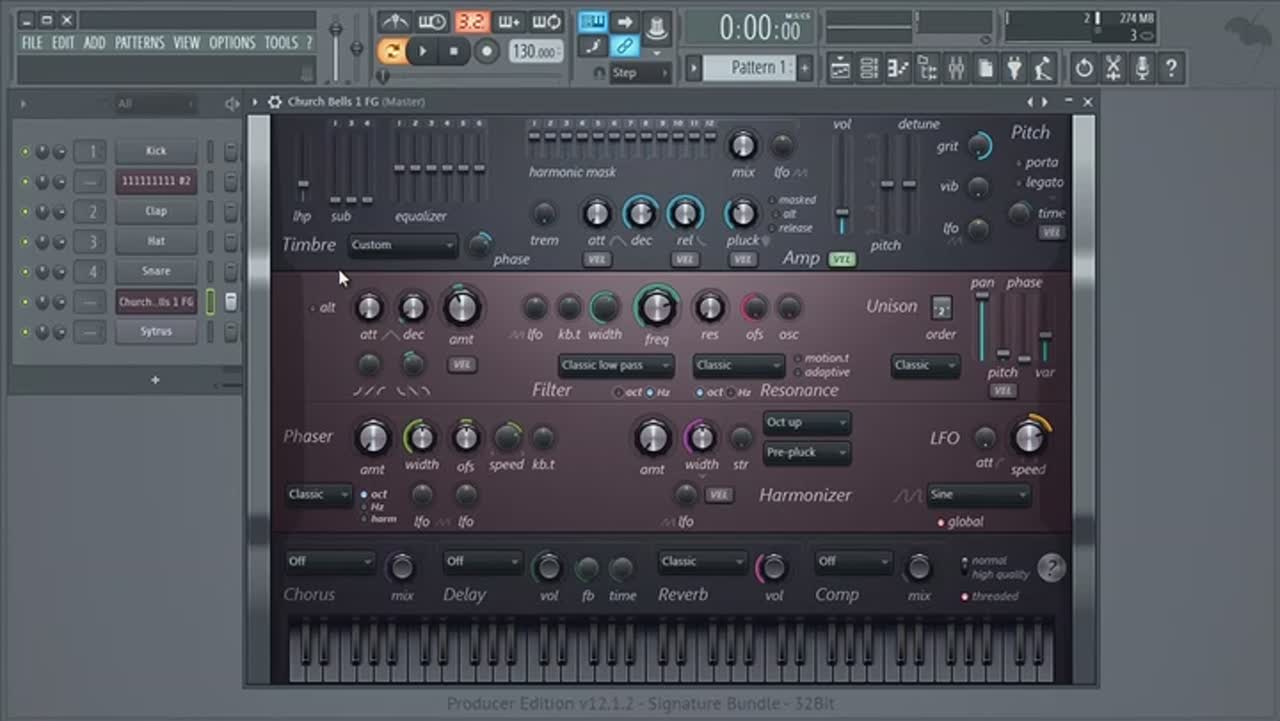Mute the Kick channel green light

26,152
